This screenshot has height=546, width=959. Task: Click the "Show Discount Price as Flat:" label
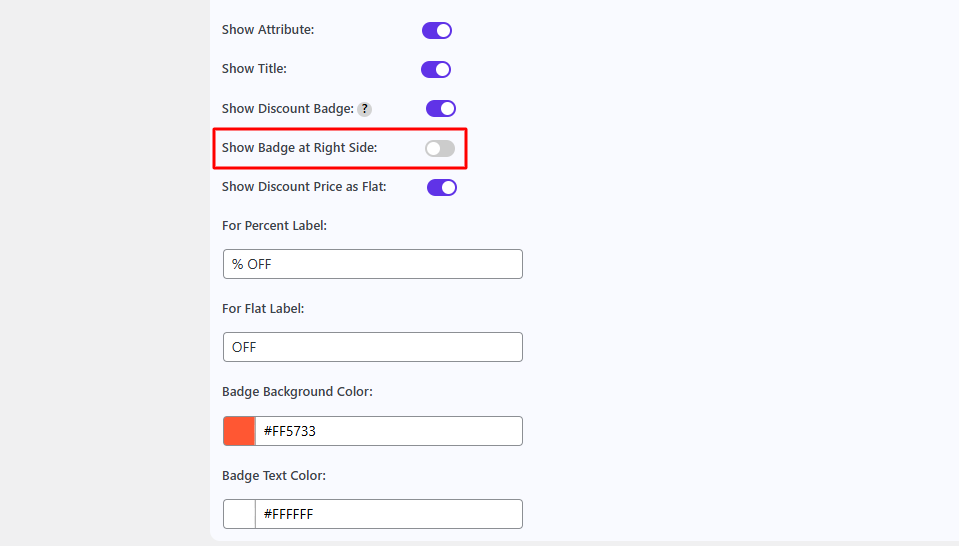(x=304, y=187)
